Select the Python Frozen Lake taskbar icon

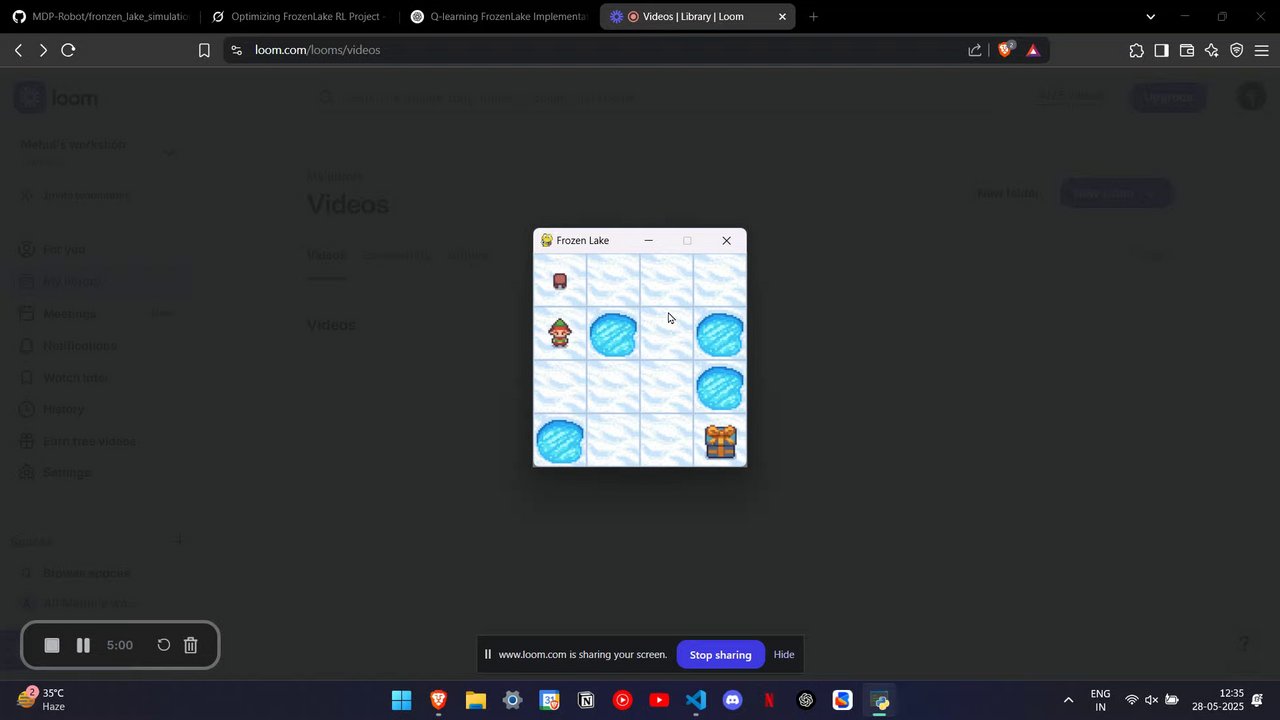(x=880, y=700)
